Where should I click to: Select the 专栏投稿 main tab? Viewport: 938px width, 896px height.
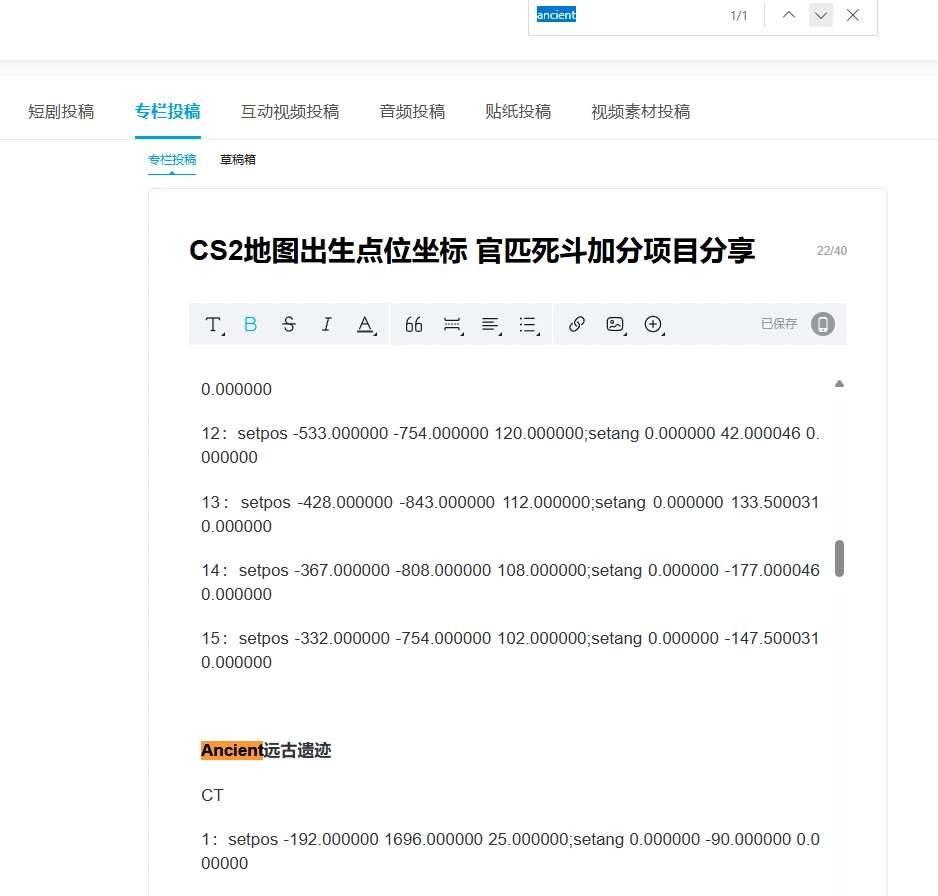[x=168, y=111]
